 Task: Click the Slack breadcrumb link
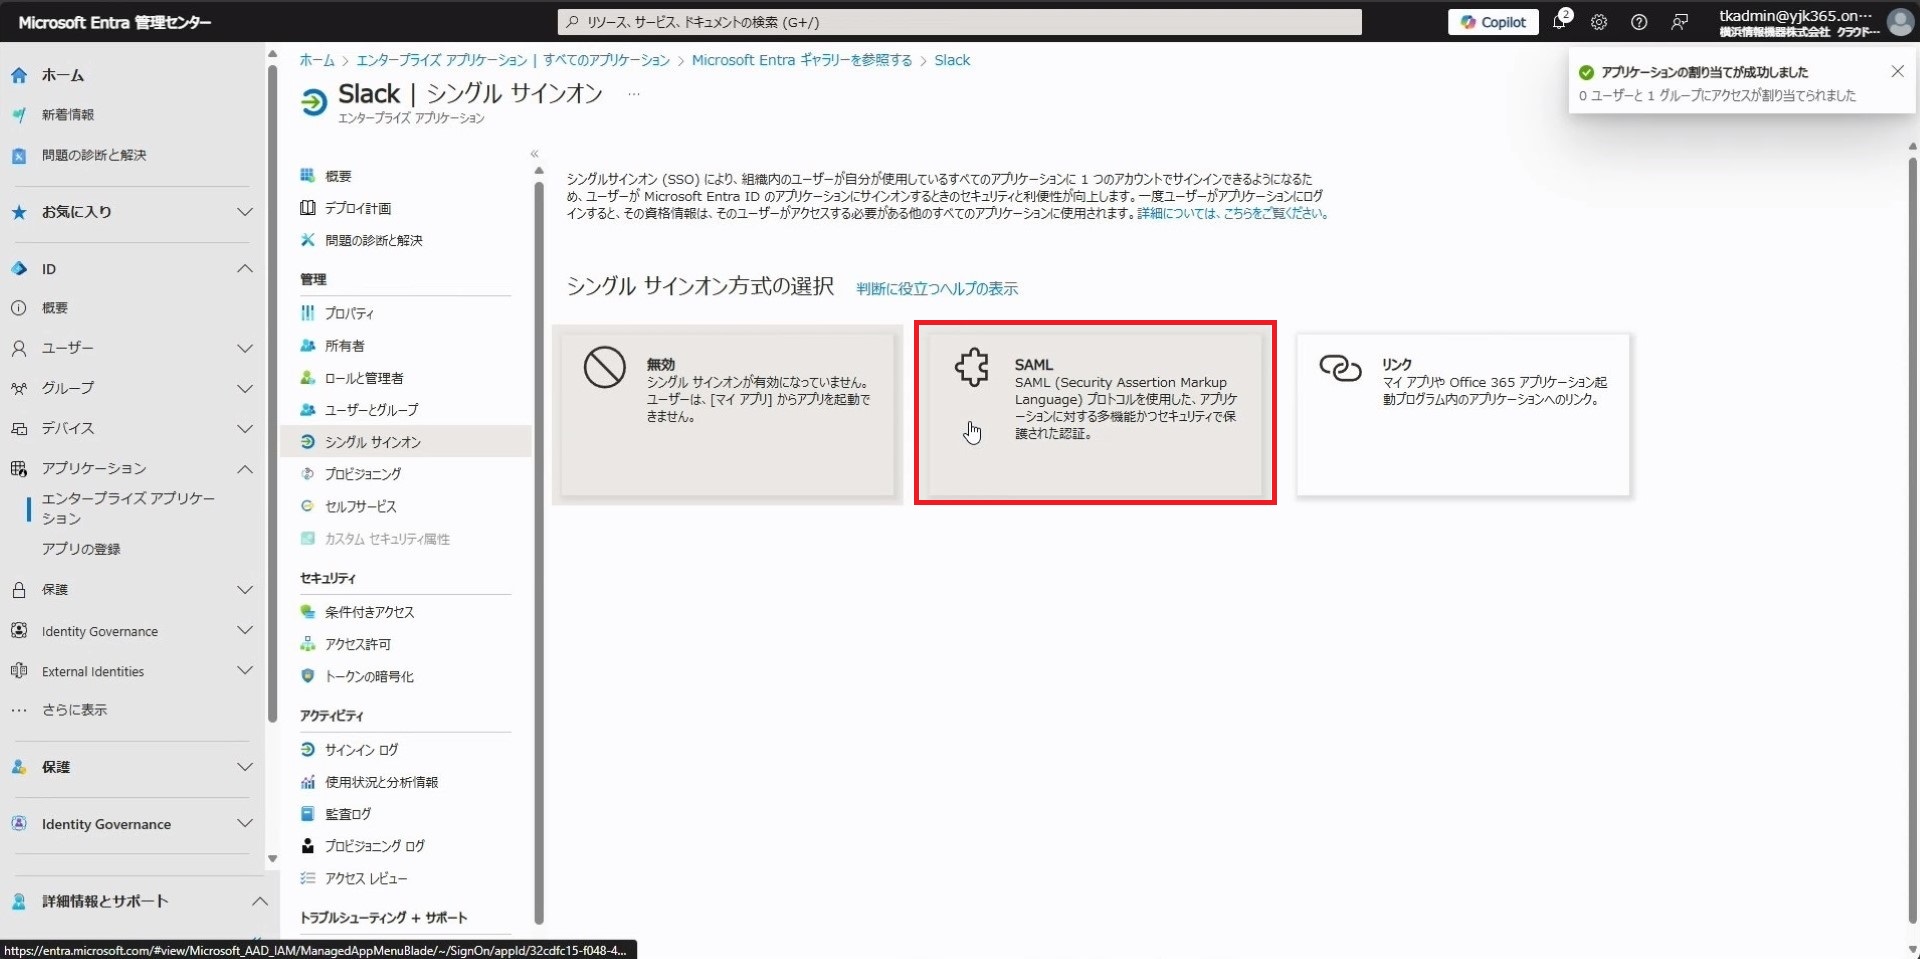point(952,60)
